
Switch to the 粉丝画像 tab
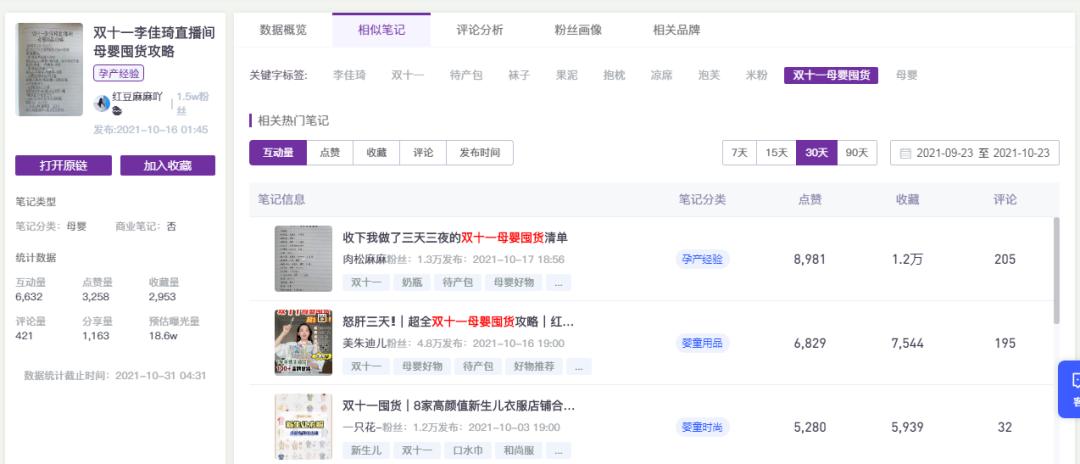(578, 30)
